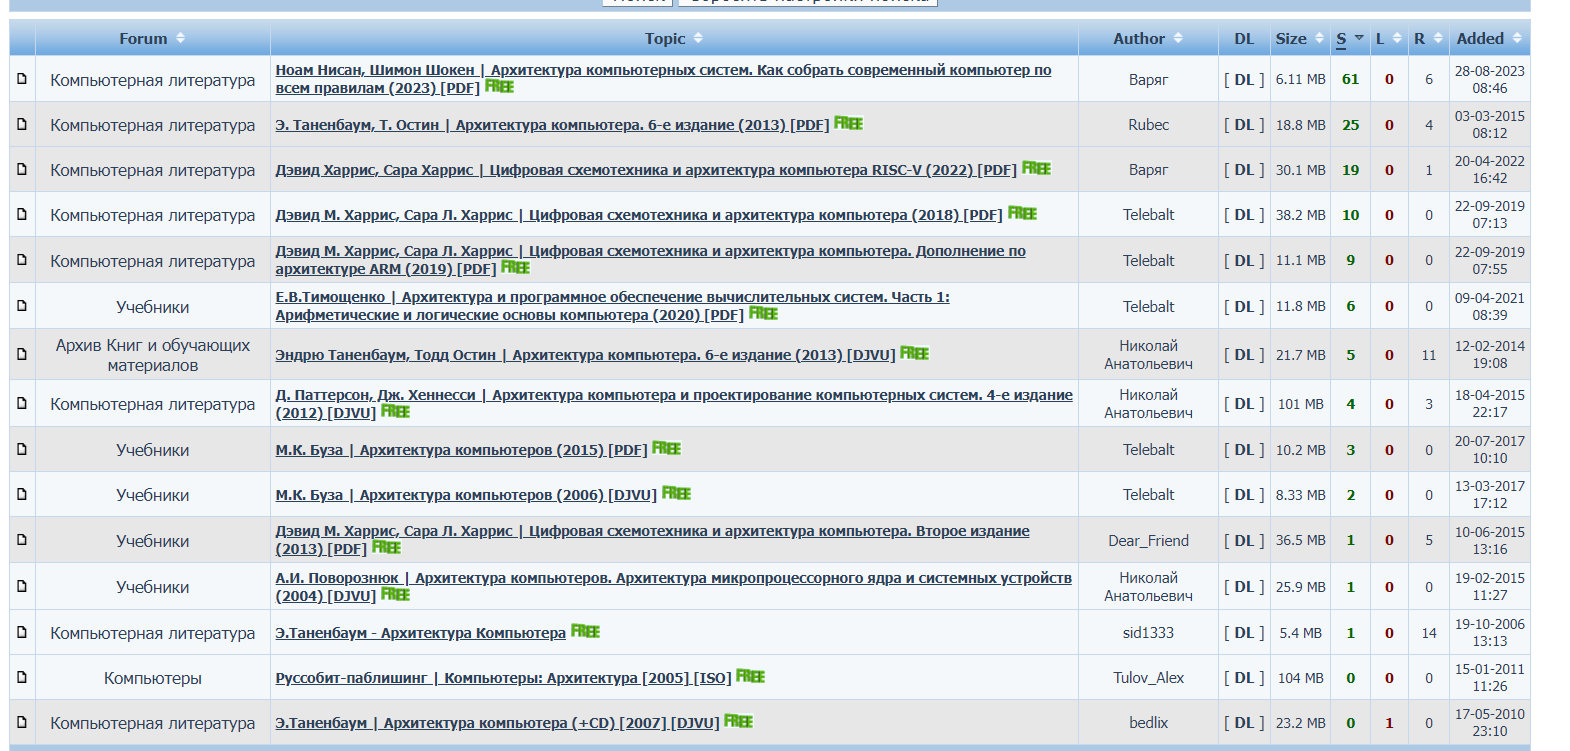Click DL for the 5.4 MB sid1333 torrent

(1244, 633)
